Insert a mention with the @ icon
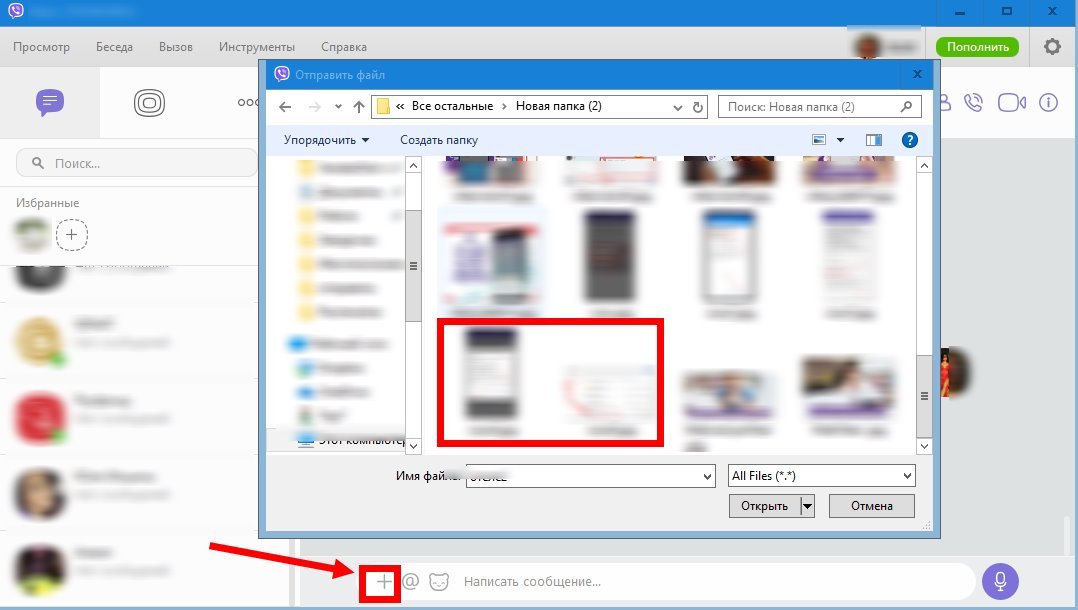Image resolution: width=1078 pixels, height=610 pixels. (x=410, y=582)
